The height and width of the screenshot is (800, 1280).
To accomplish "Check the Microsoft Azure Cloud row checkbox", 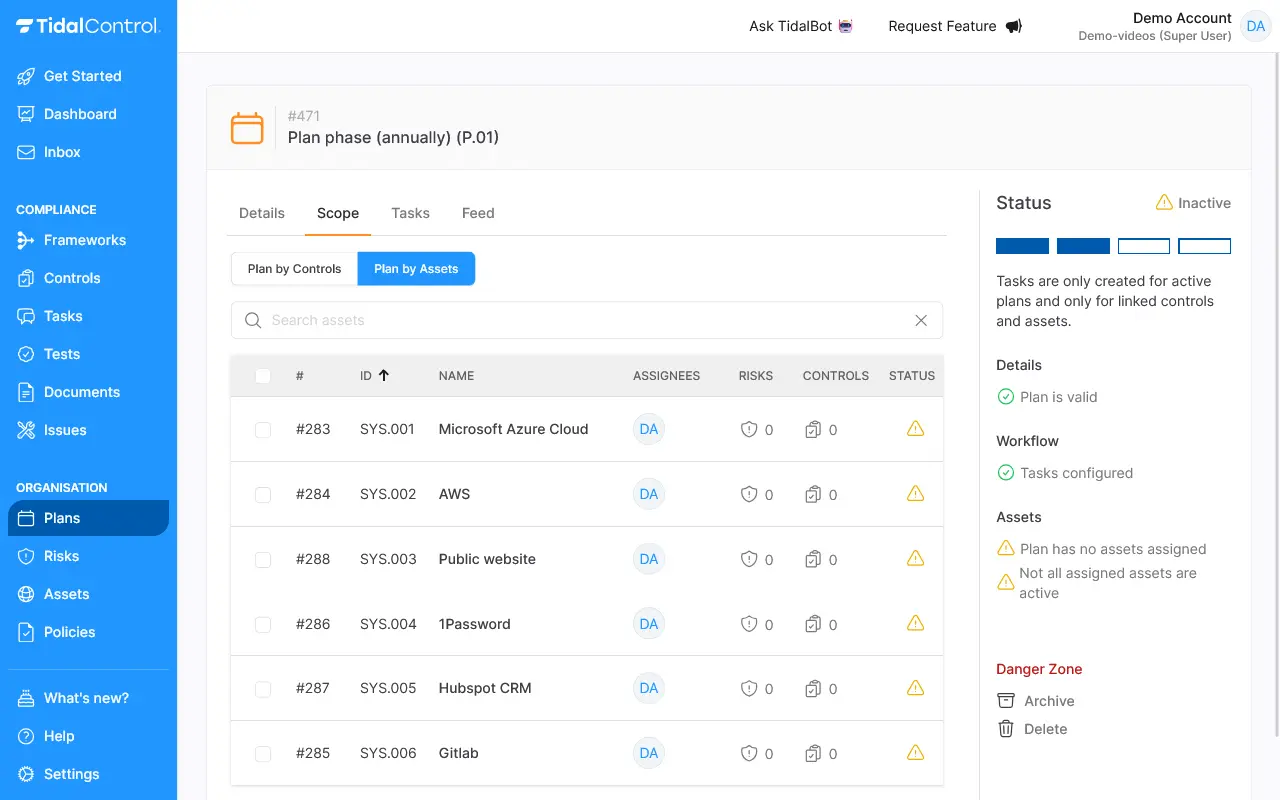I will click(x=263, y=429).
